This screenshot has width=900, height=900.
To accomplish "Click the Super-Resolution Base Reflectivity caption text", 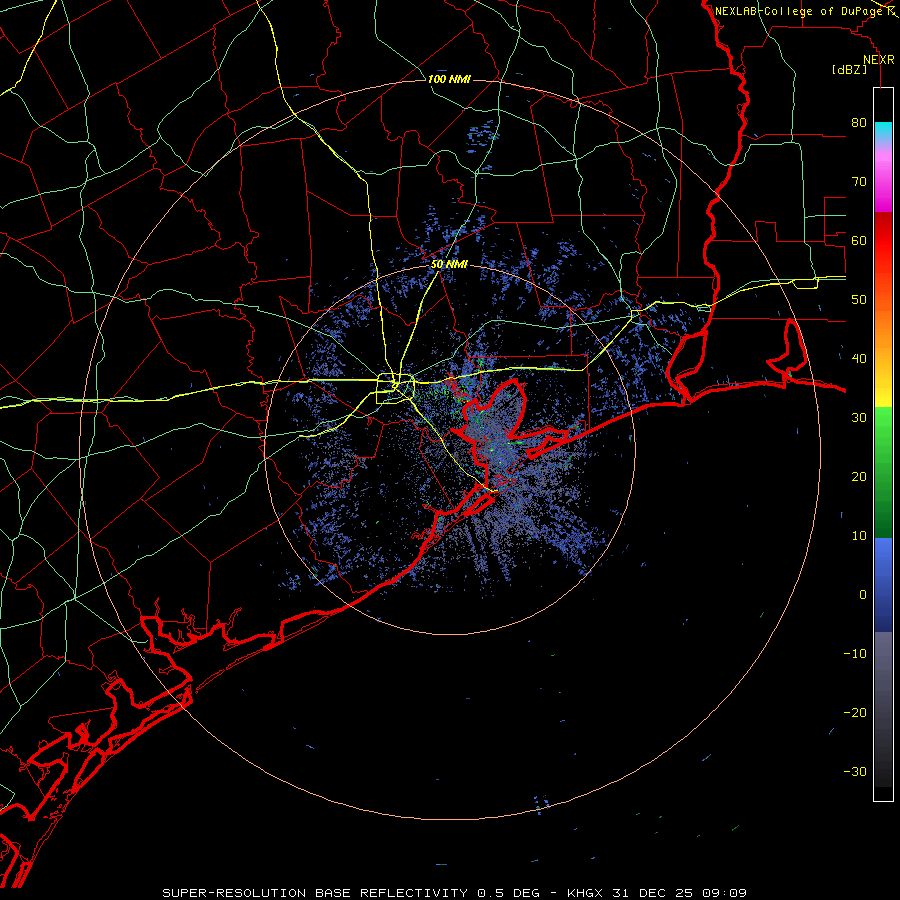I will [315, 893].
